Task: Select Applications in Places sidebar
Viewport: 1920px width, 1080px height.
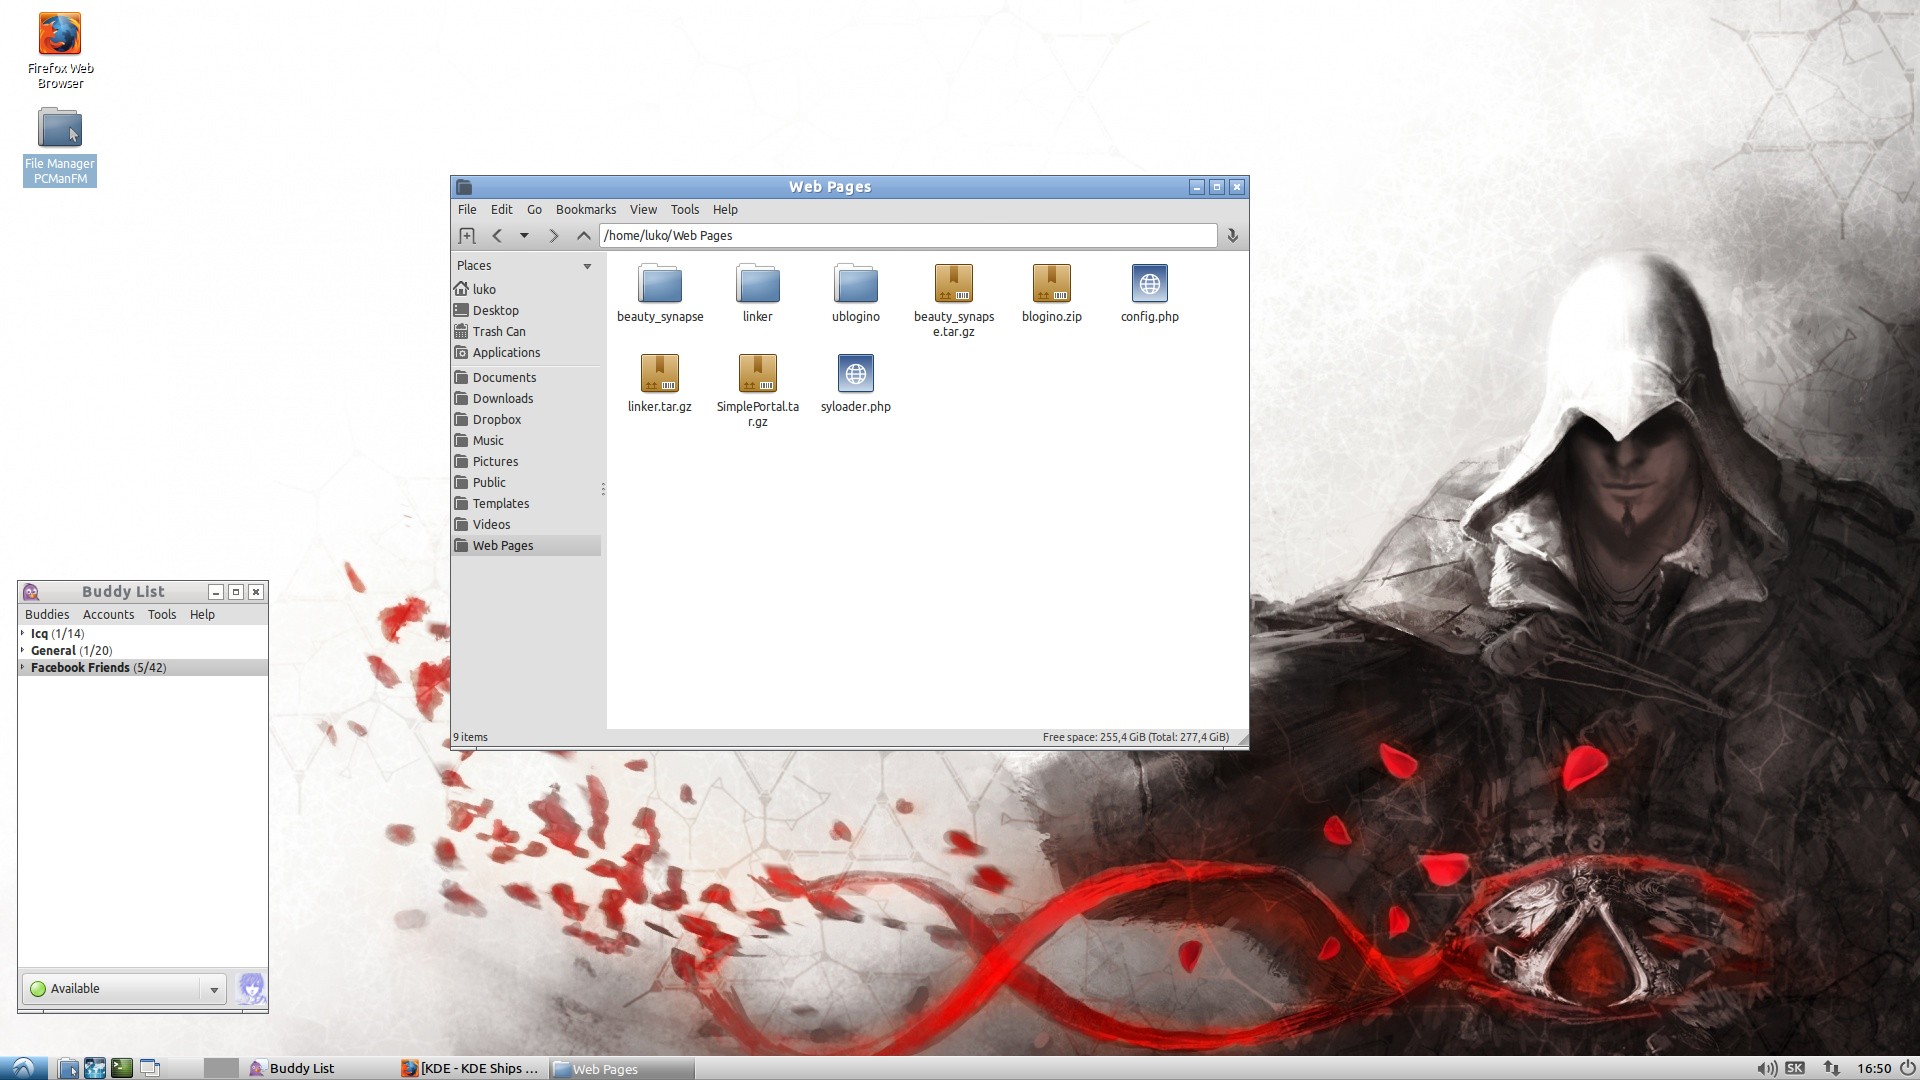Action: (x=526, y=352)
